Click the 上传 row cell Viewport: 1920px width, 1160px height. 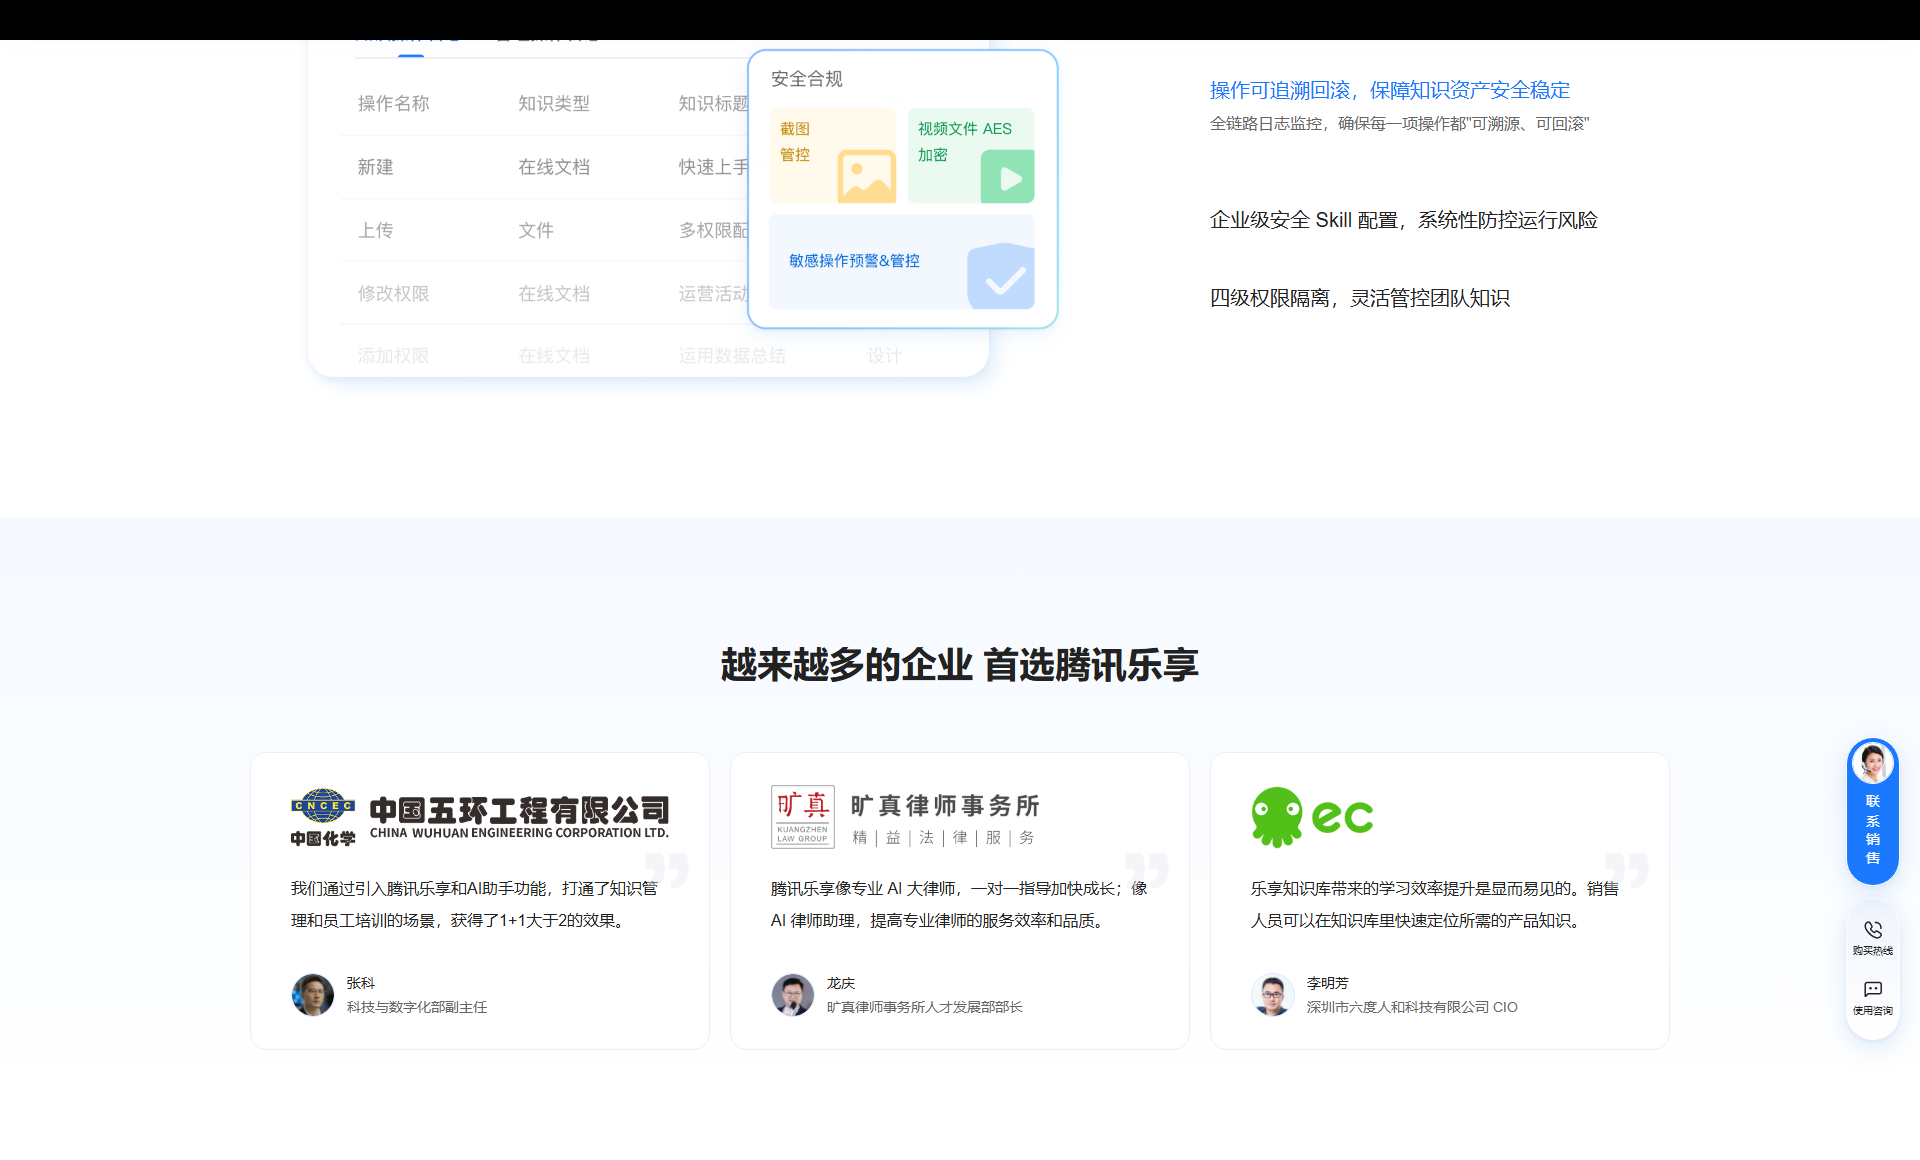coord(376,230)
